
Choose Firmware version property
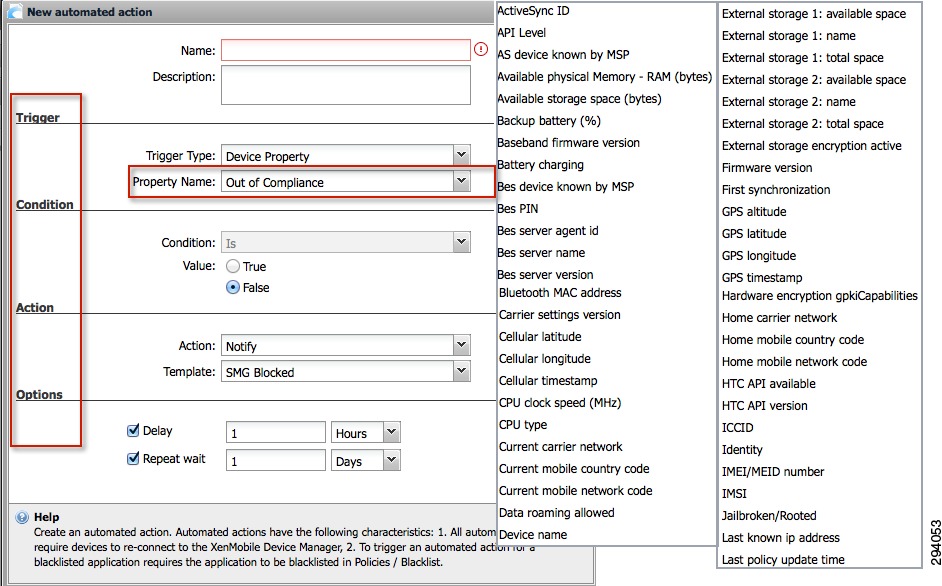(x=767, y=168)
